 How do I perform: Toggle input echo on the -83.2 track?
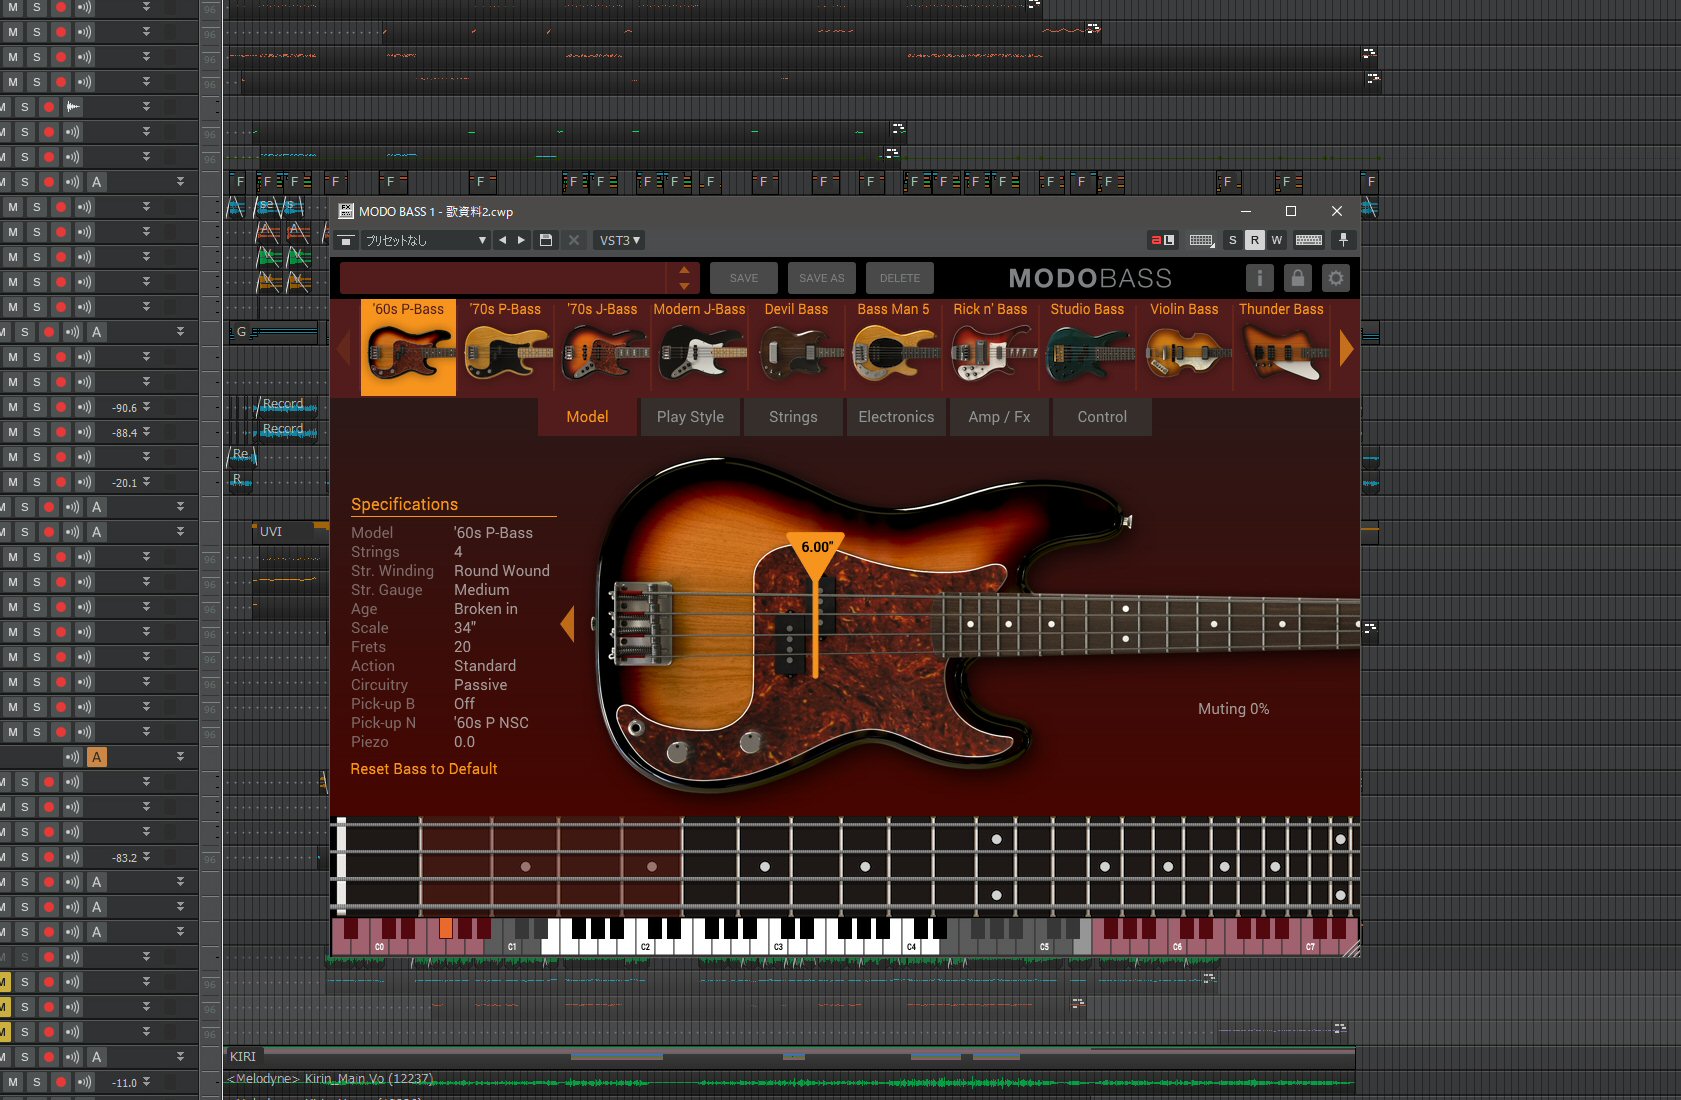[x=73, y=857]
